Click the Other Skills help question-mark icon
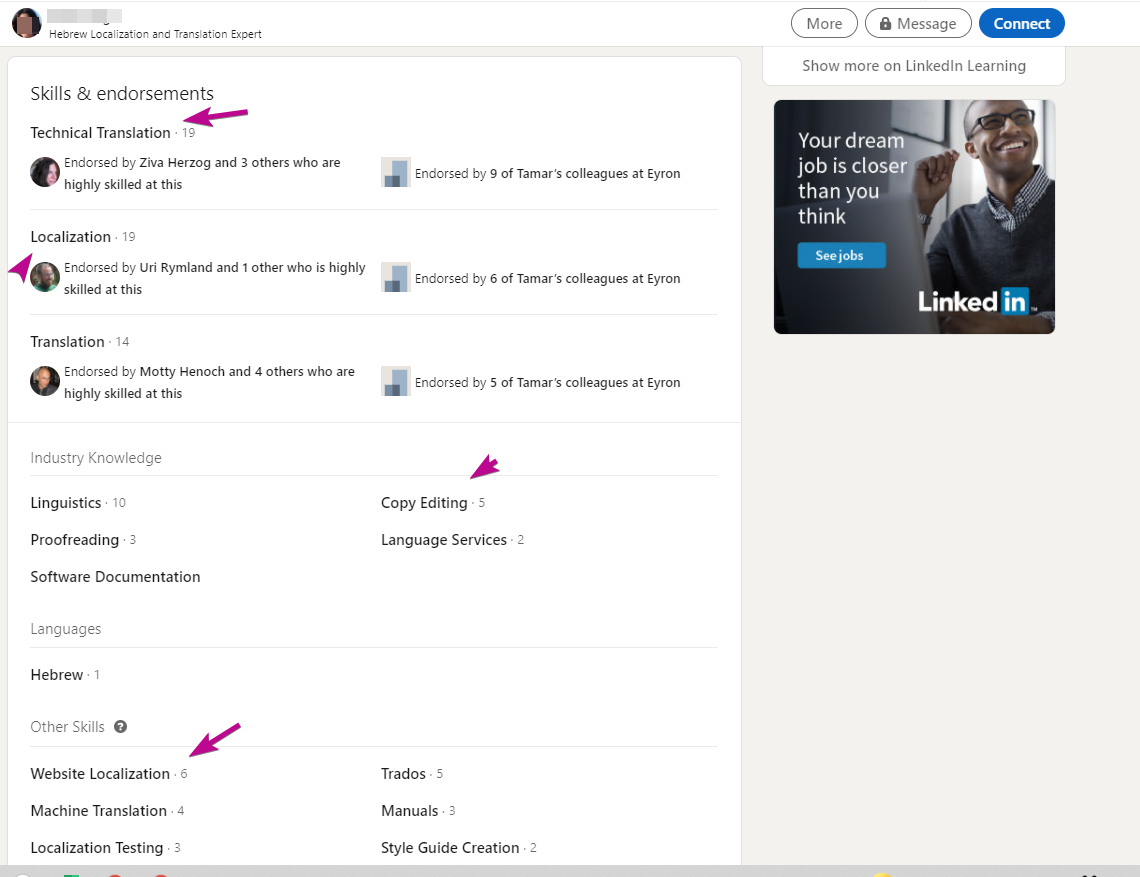Screen dimensions: 1140x877 click(121, 726)
